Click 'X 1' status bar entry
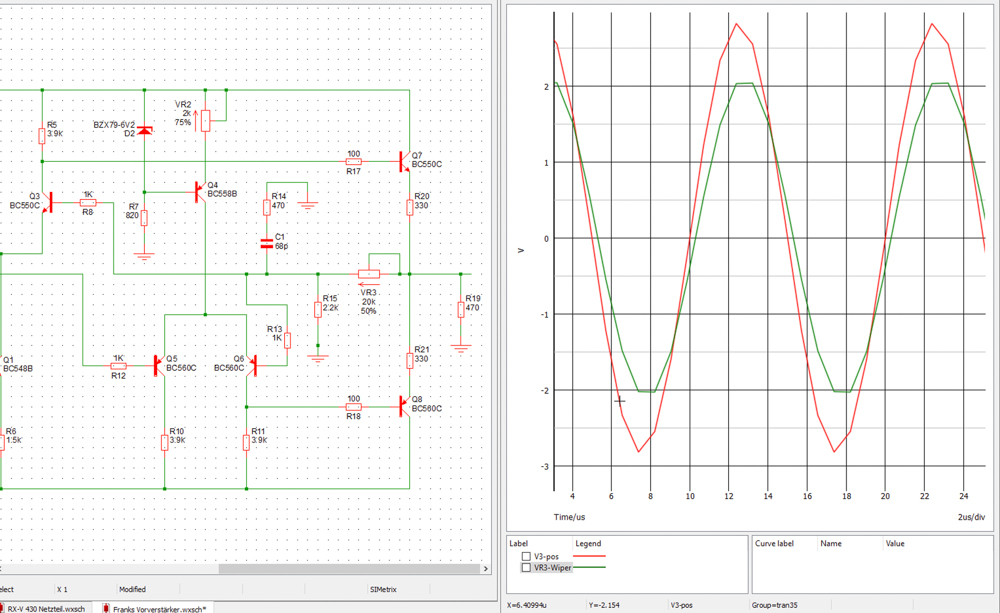Screen dimensions: 1000x613 point(62,589)
